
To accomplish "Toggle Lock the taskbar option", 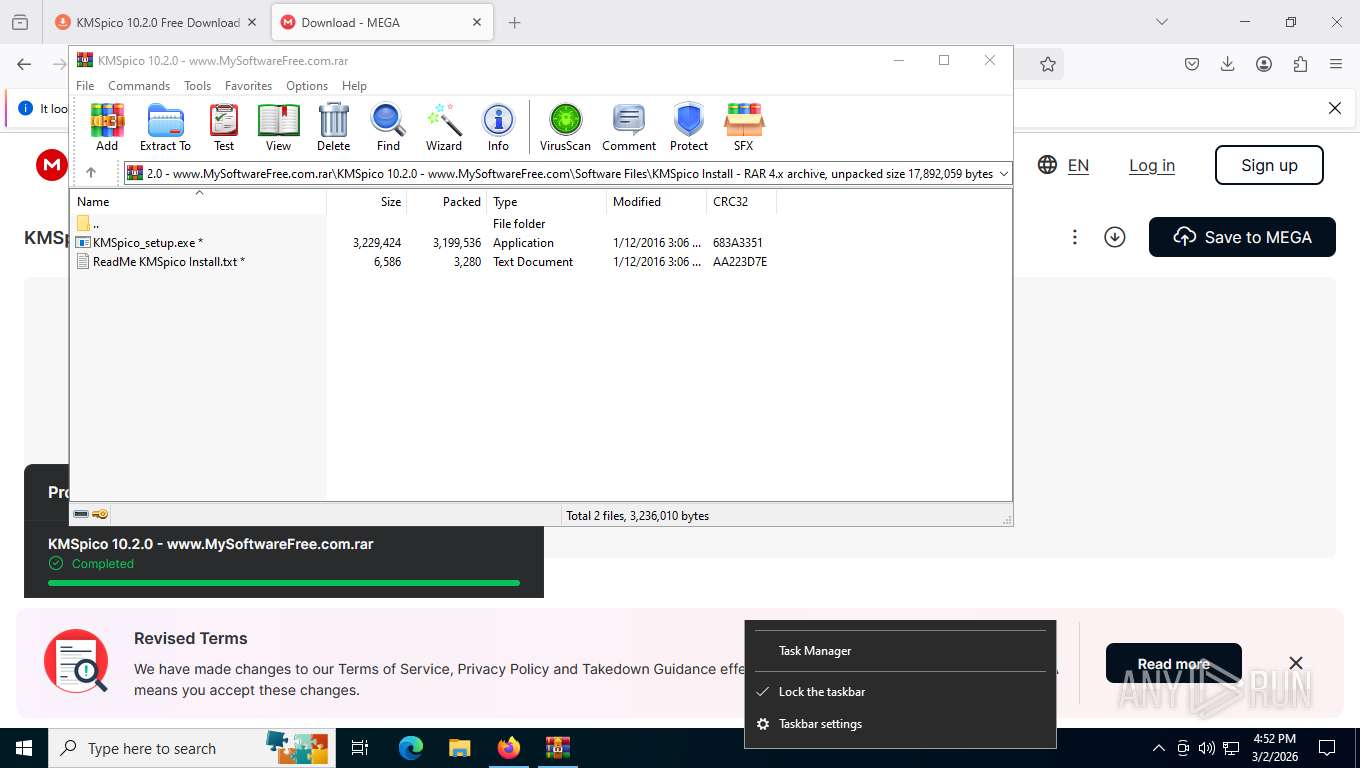I will click(x=900, y=692).
